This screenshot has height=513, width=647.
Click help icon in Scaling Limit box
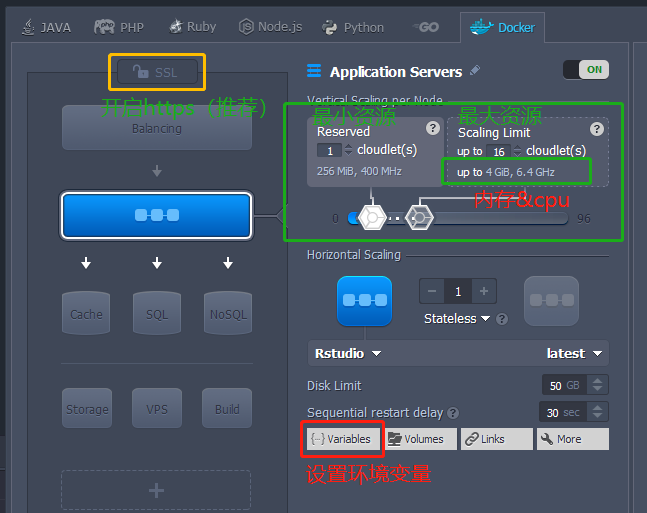(x=597, y=129)
